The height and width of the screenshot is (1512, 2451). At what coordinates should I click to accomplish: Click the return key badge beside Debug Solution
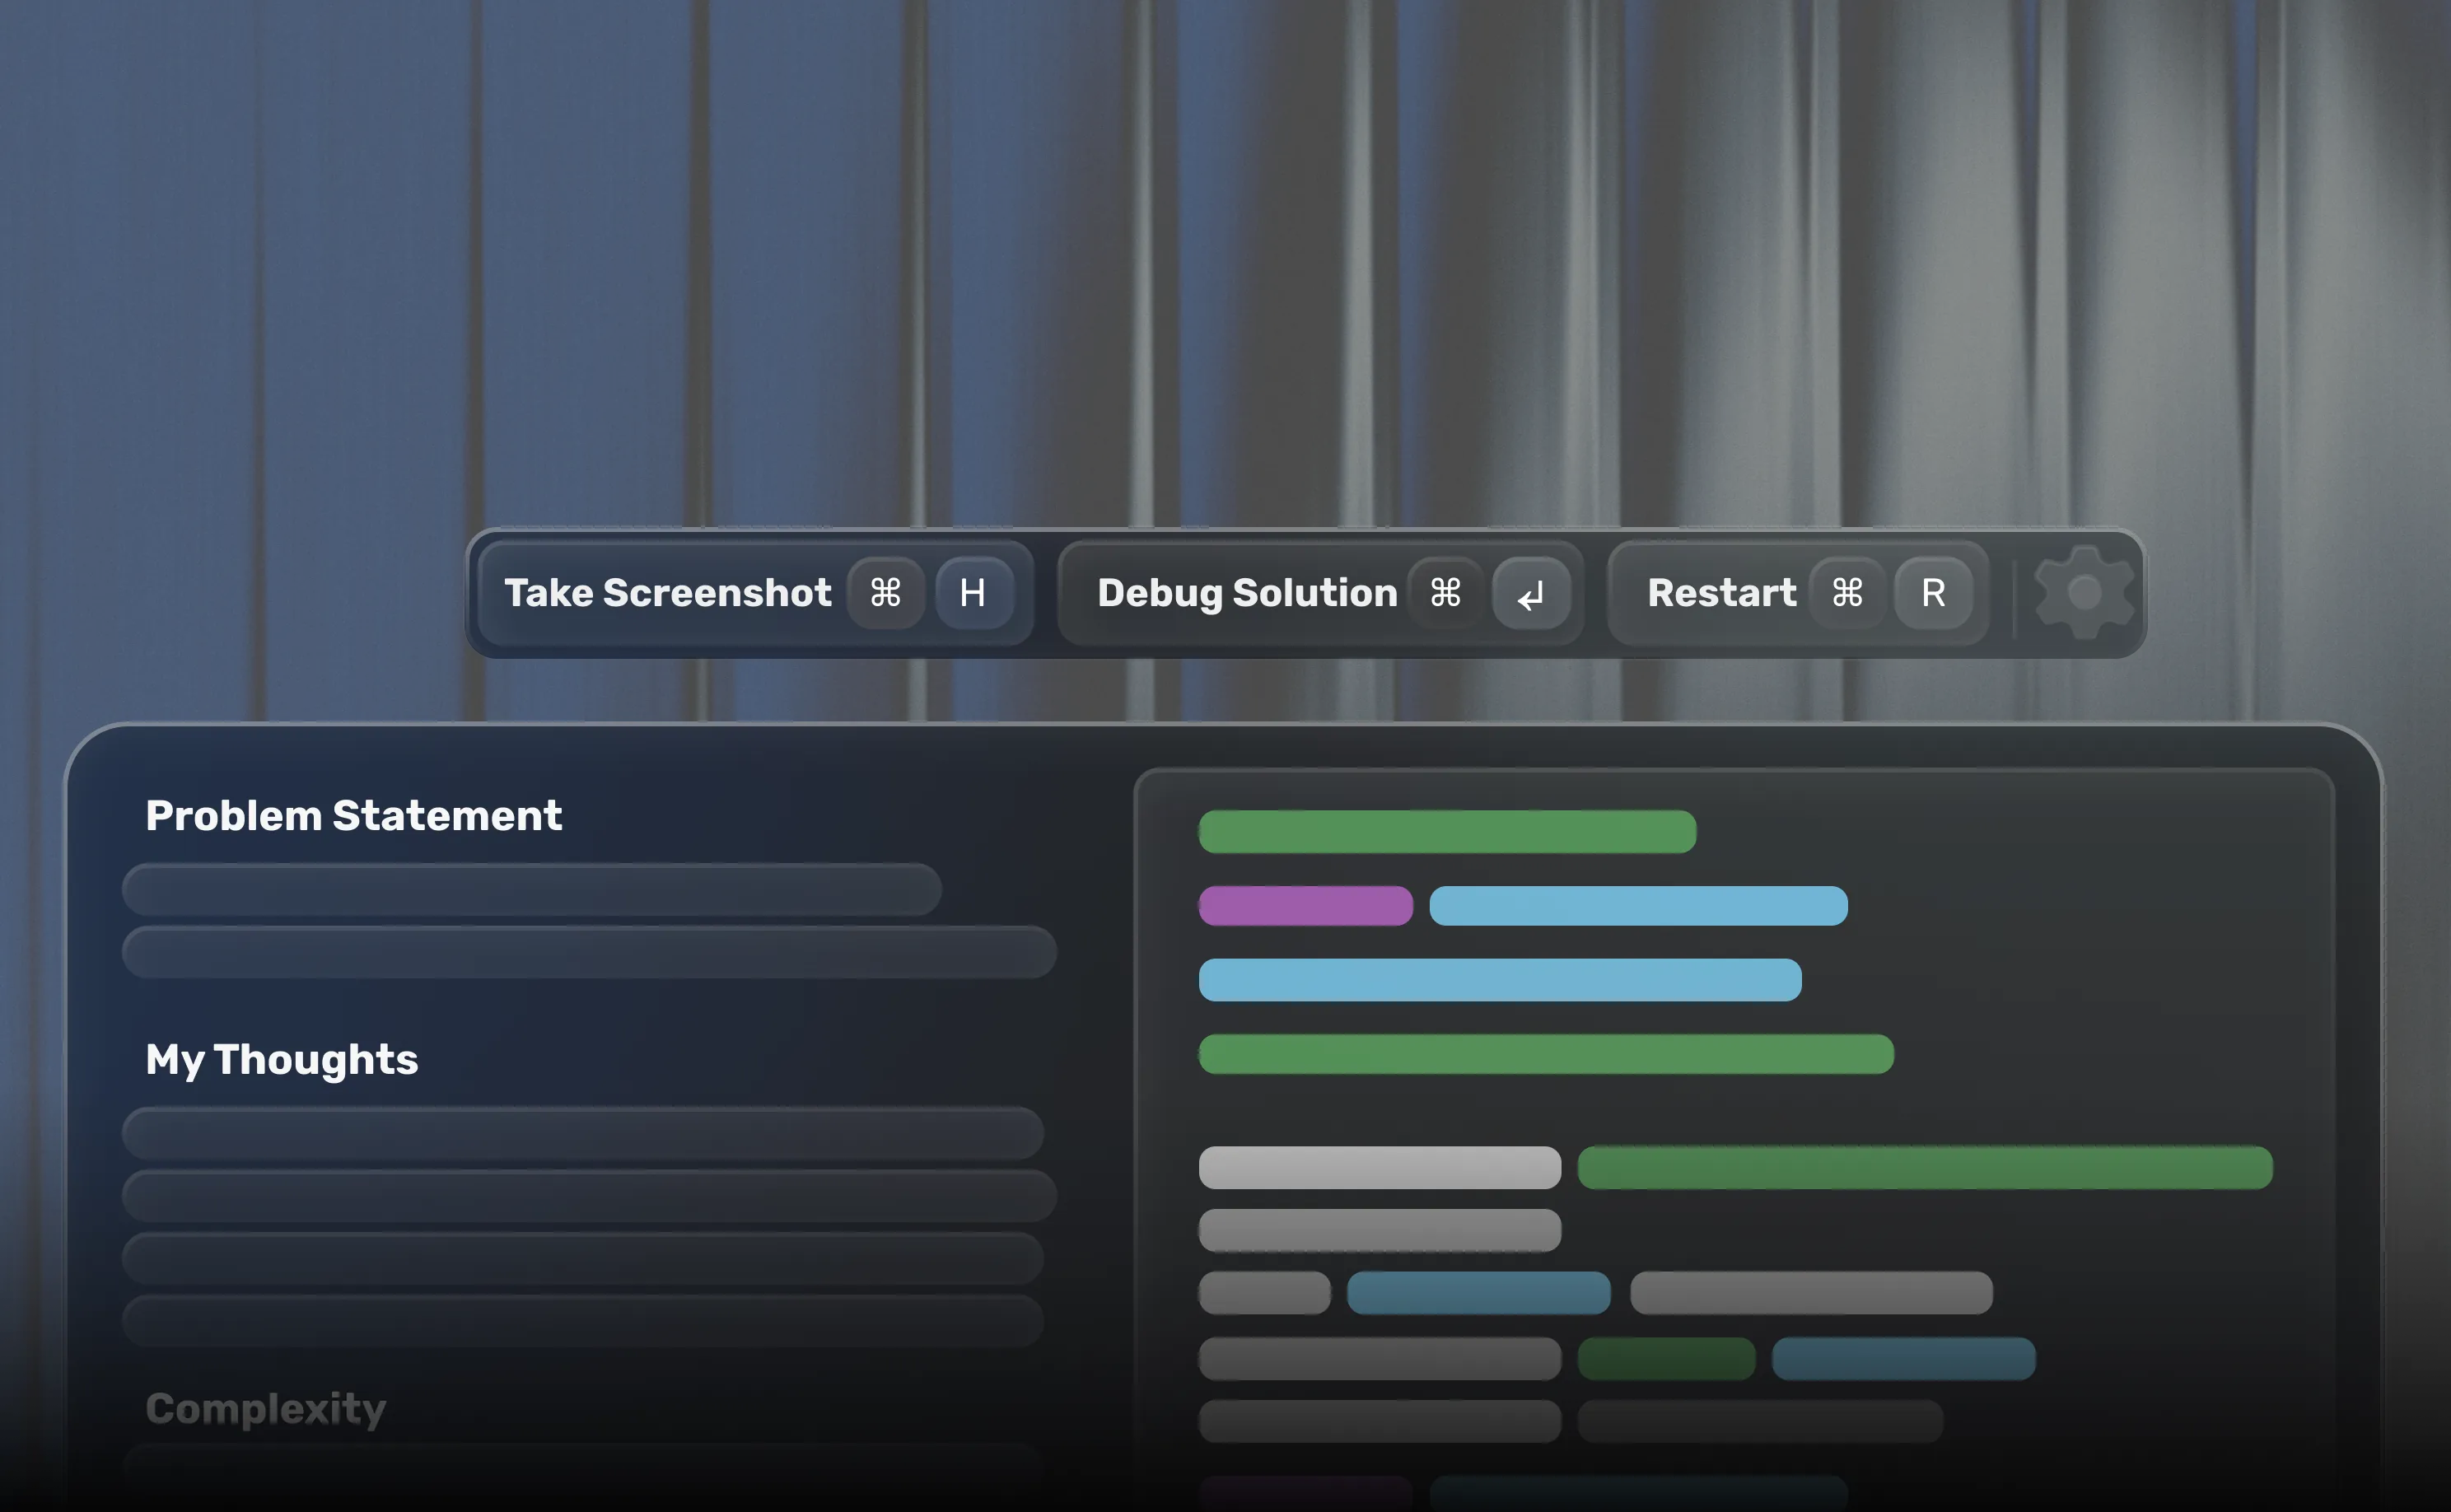tap(1531, 594)
